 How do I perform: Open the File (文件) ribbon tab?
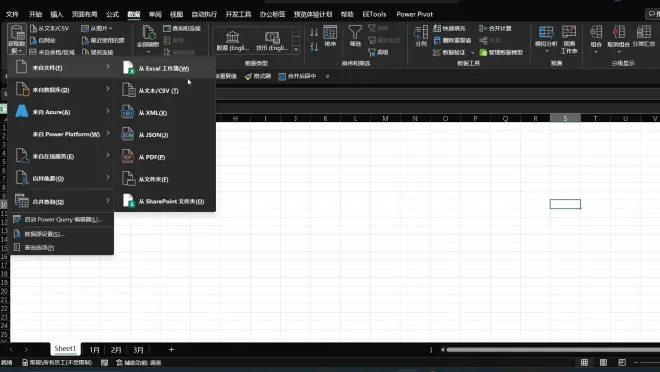pos(12,14)
